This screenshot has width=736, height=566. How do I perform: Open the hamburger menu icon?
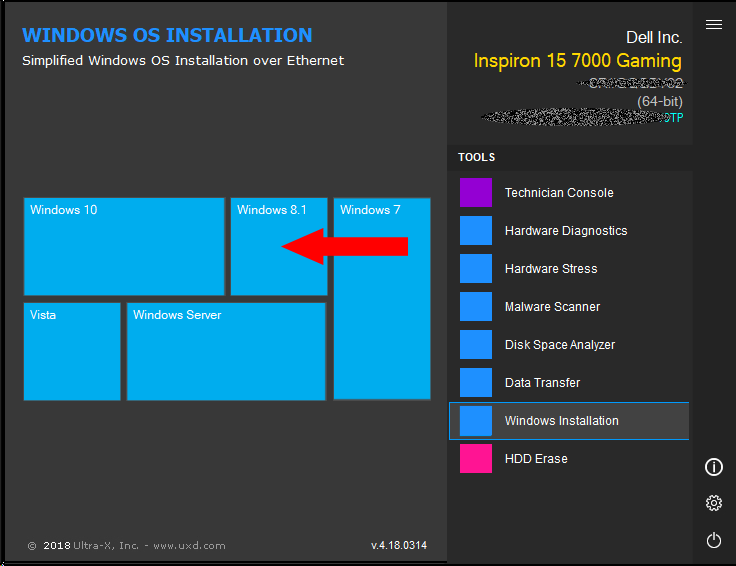(x=713, y=25)
